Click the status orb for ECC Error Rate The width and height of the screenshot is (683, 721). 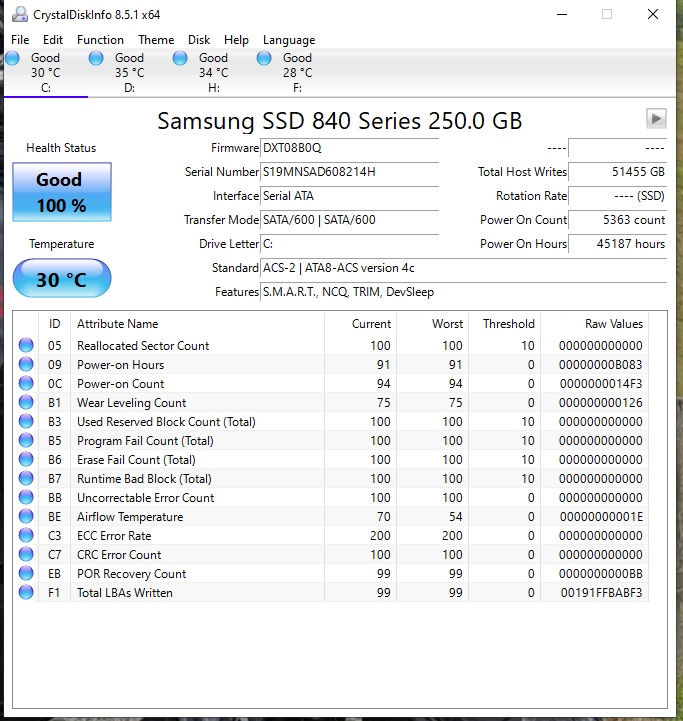(26, 535)
